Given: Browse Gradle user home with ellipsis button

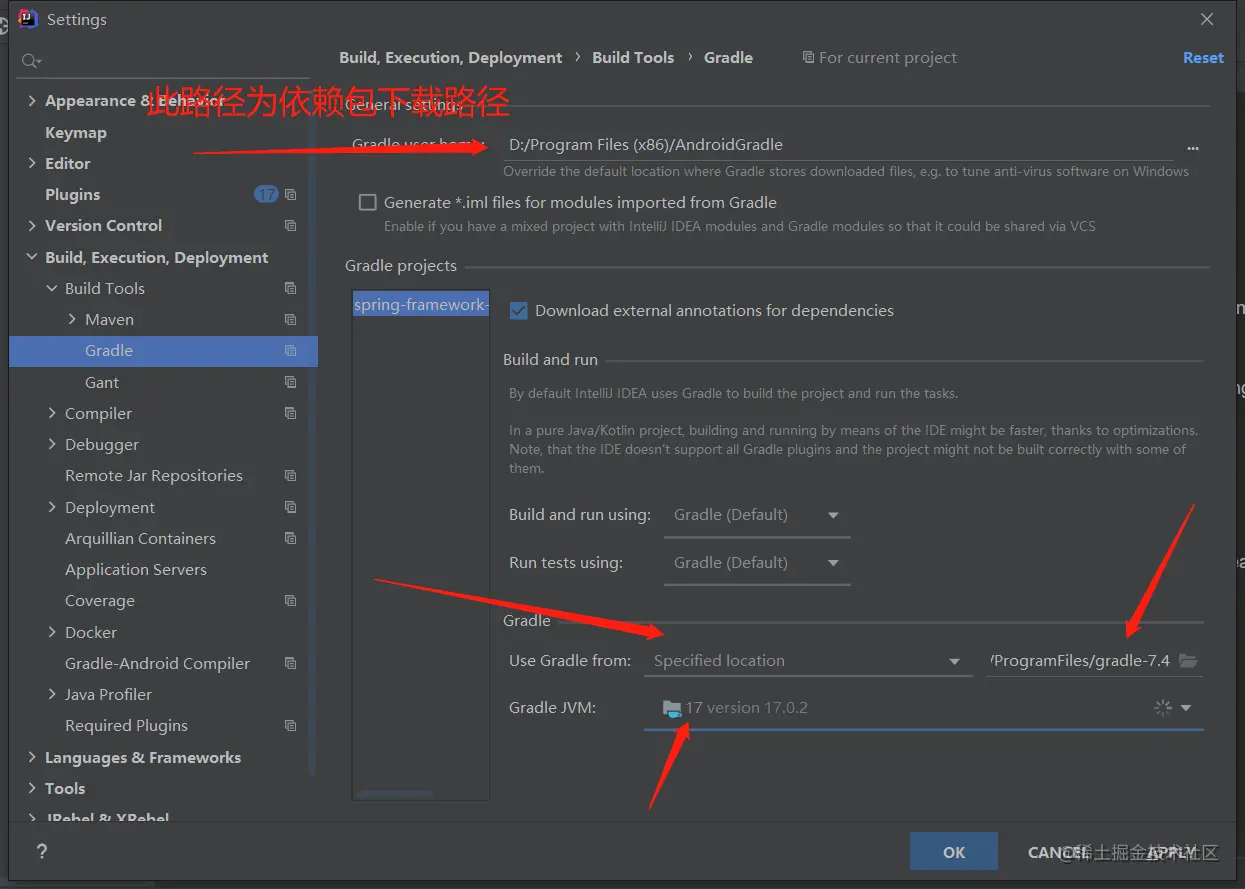Looking at the screenshot, I should click(1192, 148).
